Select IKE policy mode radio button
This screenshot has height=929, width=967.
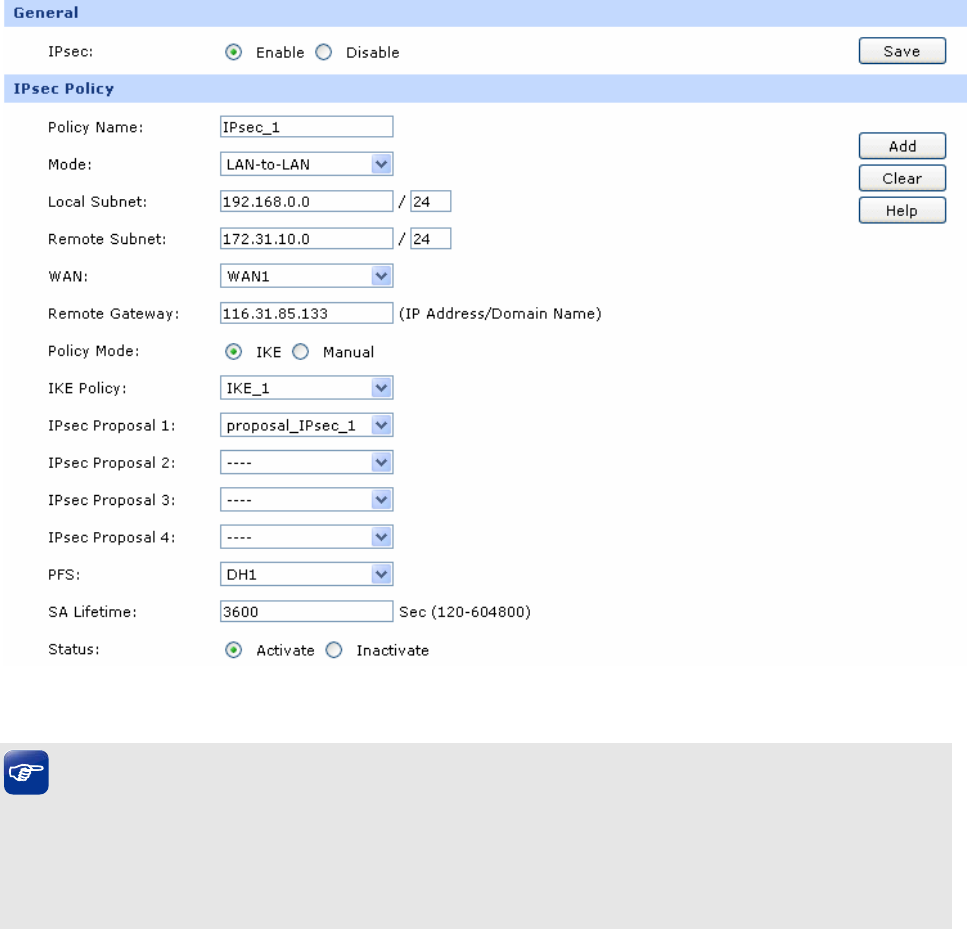click(234, 352)
